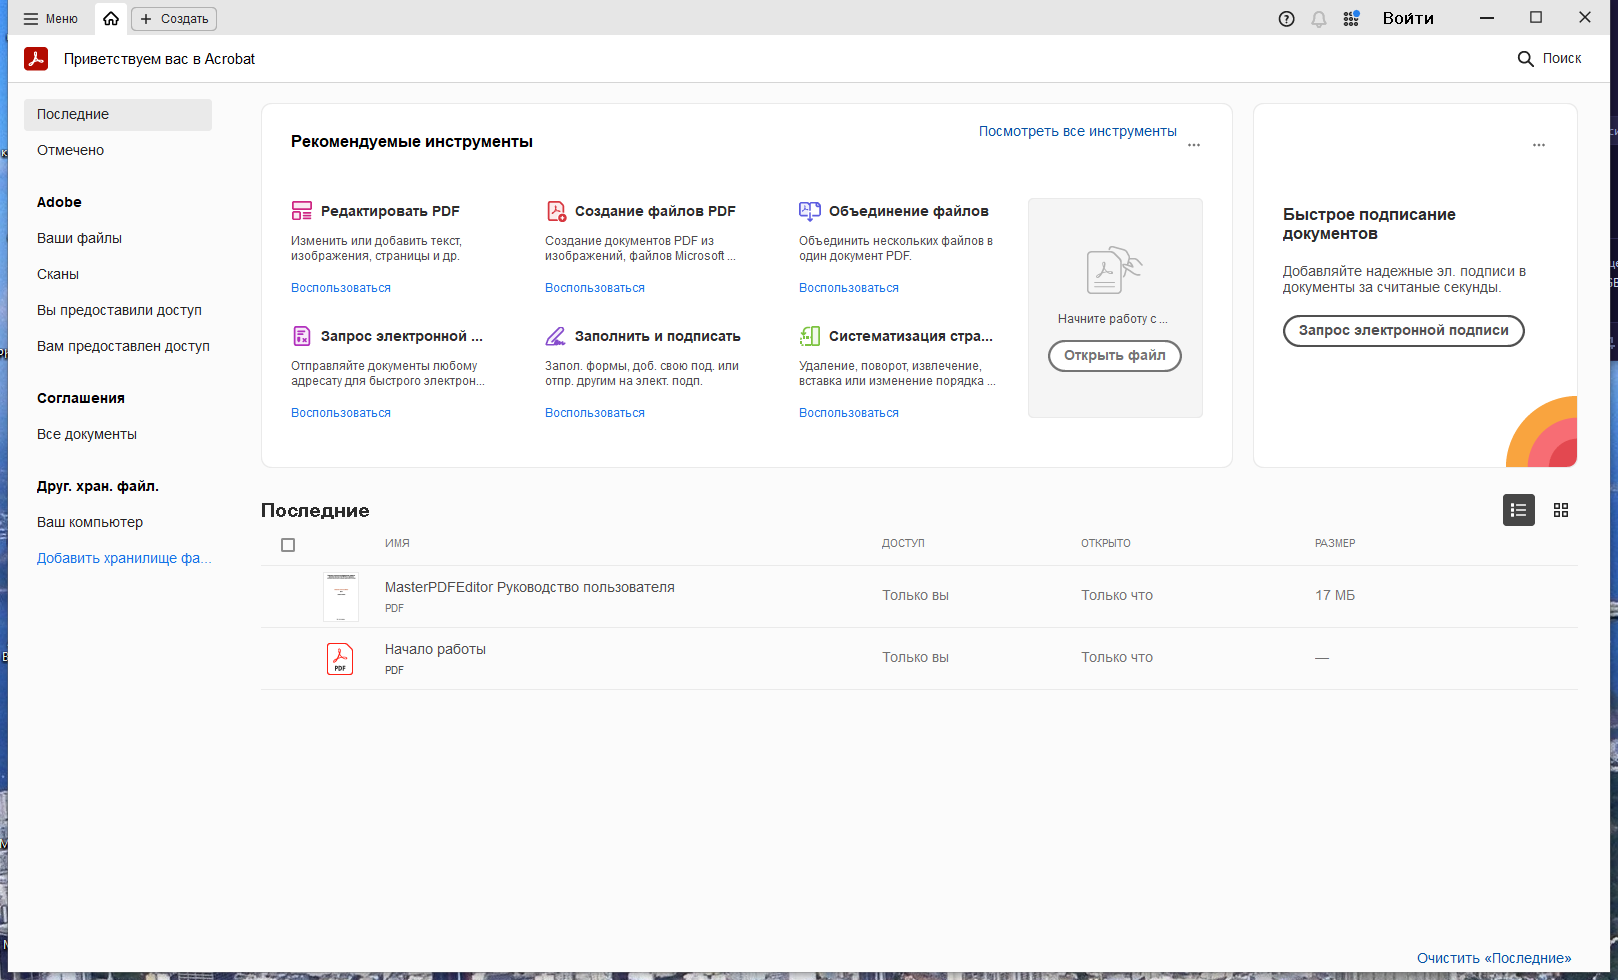Select MasterPDFEditor Руководство пользователя file name
The width and height of the screenshot is (1618, 980).
(530, 587)
